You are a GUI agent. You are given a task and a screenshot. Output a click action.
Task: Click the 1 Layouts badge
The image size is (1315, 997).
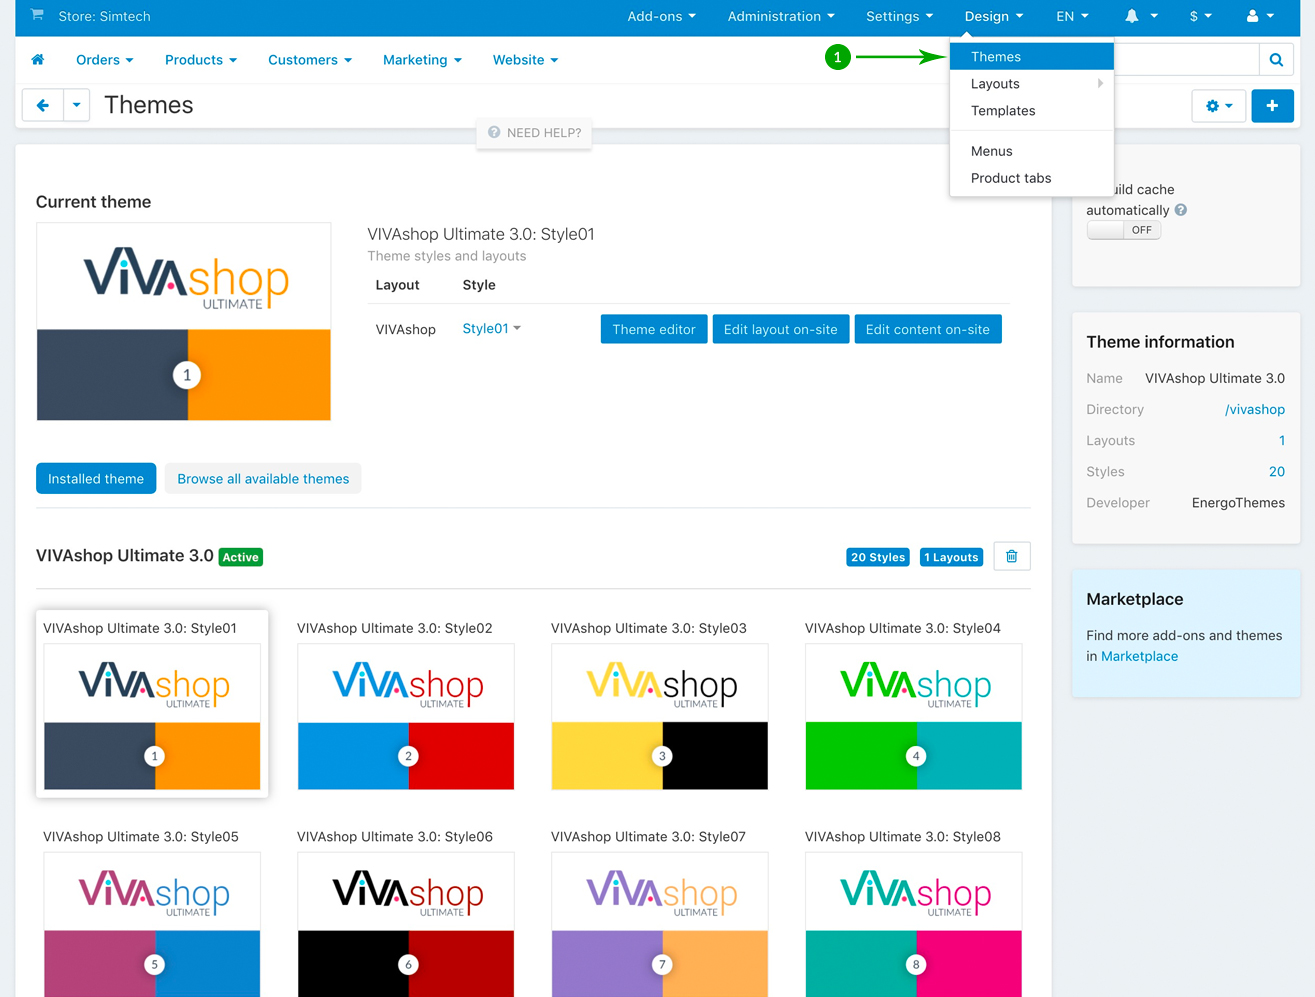click(951, 557)
